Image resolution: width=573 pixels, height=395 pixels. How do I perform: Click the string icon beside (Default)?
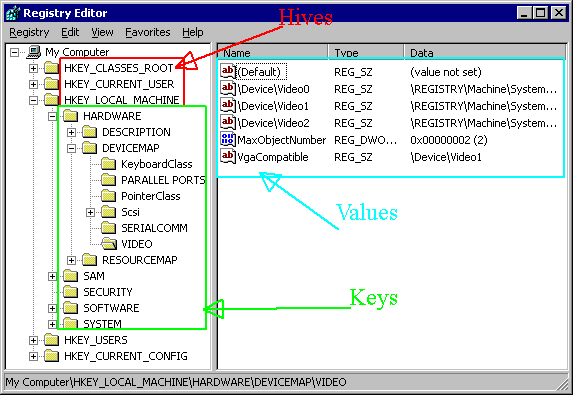(228, 71)
